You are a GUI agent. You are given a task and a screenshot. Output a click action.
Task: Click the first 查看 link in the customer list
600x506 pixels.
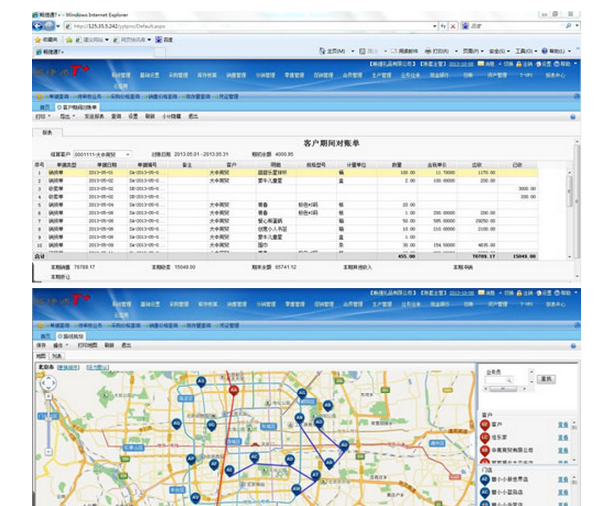click(x=561, y=425)
